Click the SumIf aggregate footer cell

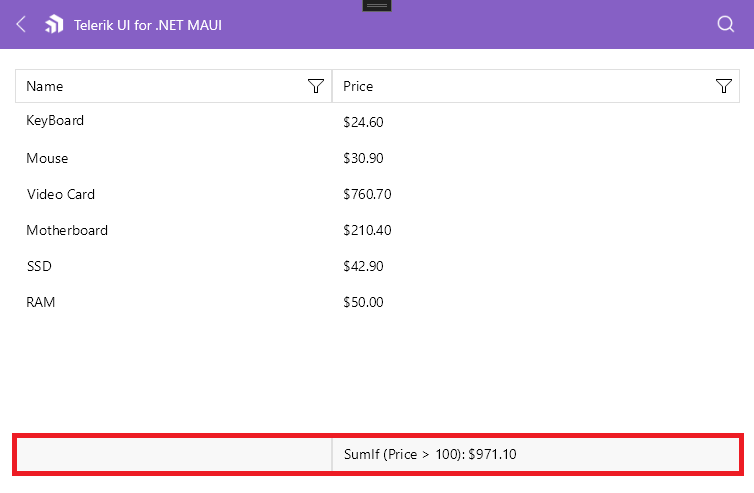(430, 455)
